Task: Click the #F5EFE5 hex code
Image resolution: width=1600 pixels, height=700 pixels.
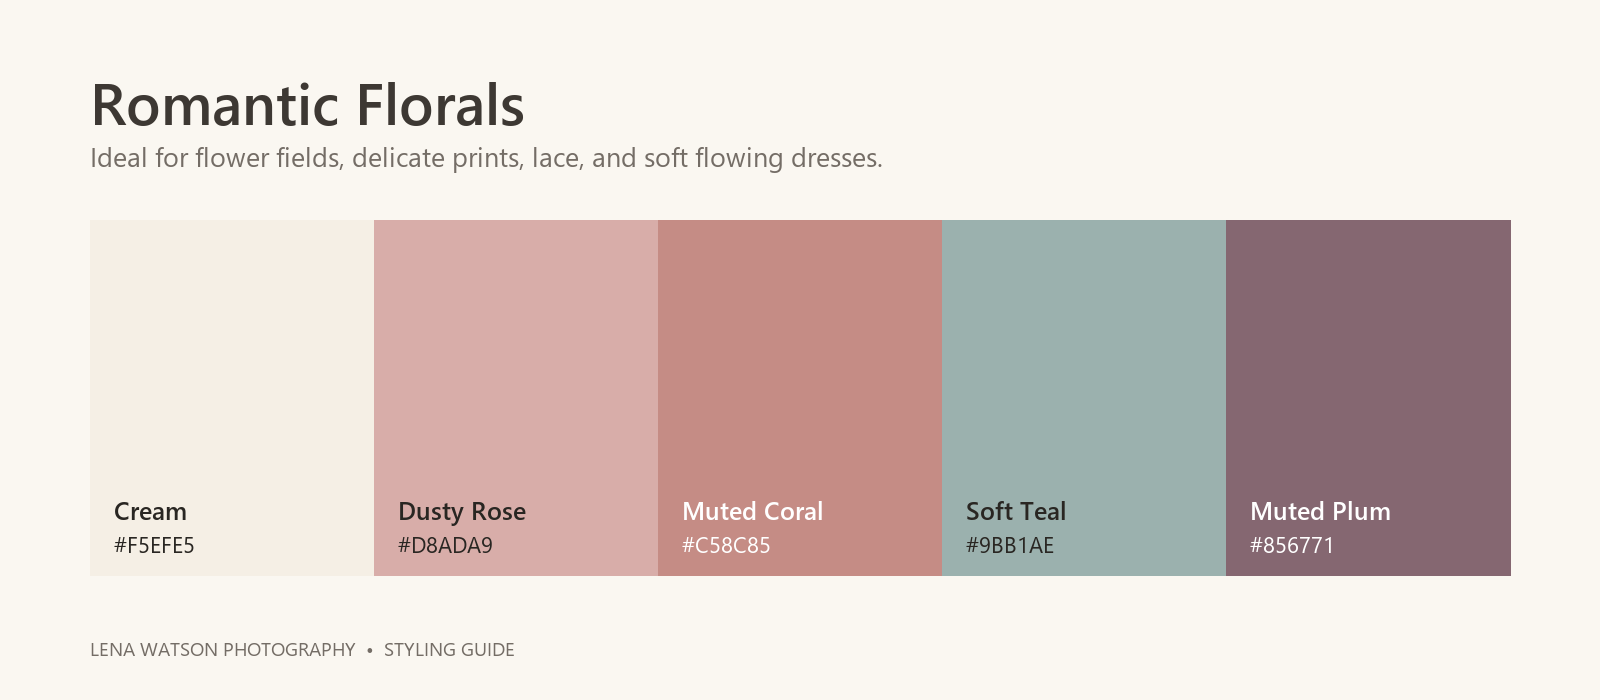Action: (154, 545)
